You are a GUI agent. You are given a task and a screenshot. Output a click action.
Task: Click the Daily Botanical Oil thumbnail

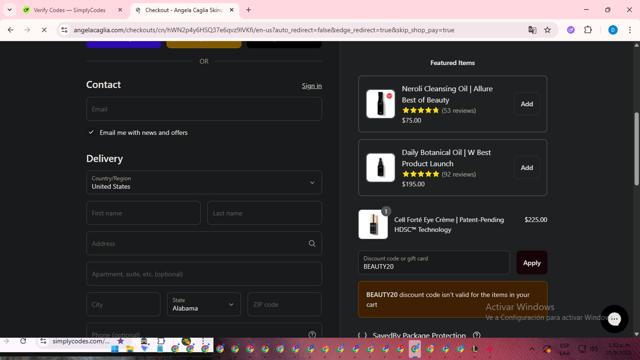380,167
